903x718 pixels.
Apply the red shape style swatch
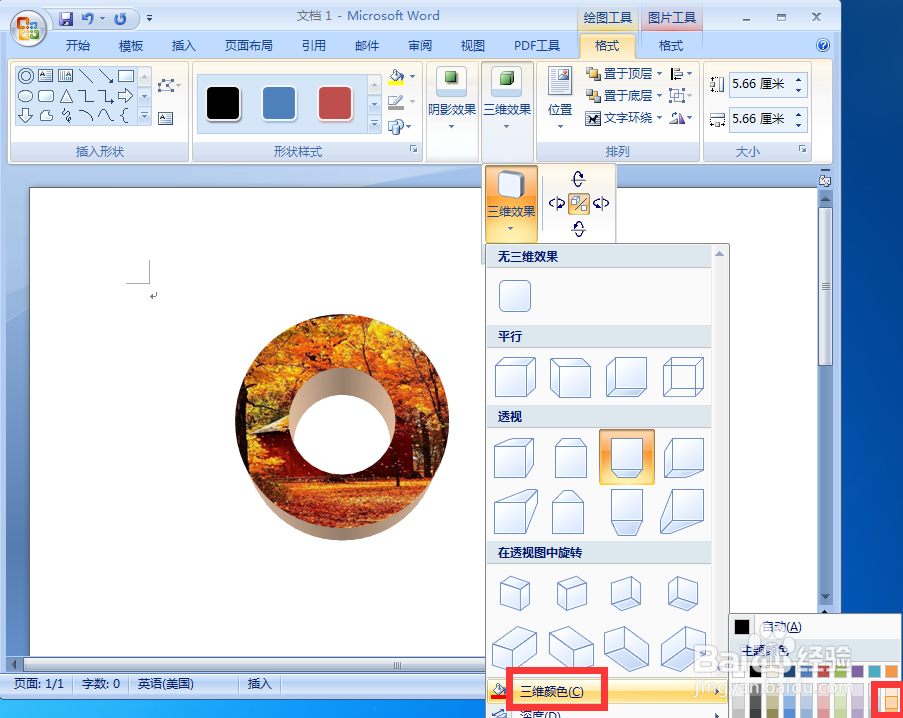coord(335,104)
